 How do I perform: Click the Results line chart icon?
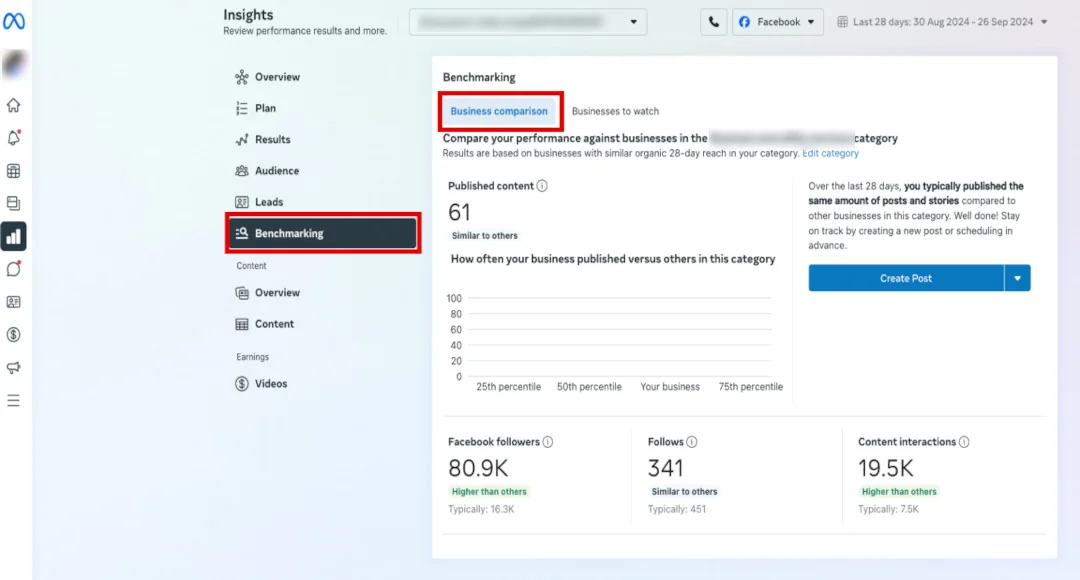coord(242,139)
